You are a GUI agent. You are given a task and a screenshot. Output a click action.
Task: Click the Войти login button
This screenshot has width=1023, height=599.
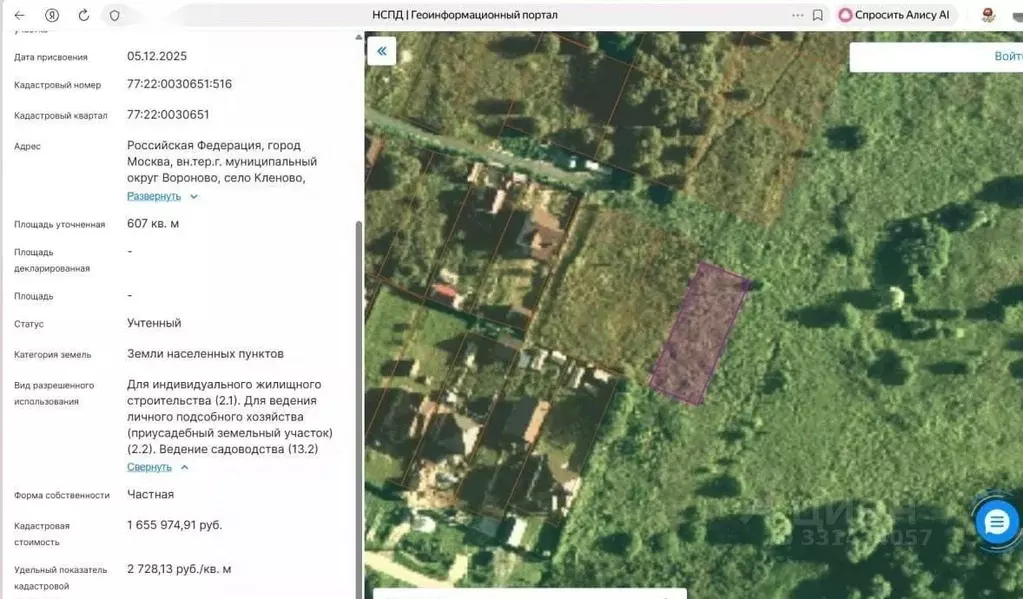(1008, 57)
